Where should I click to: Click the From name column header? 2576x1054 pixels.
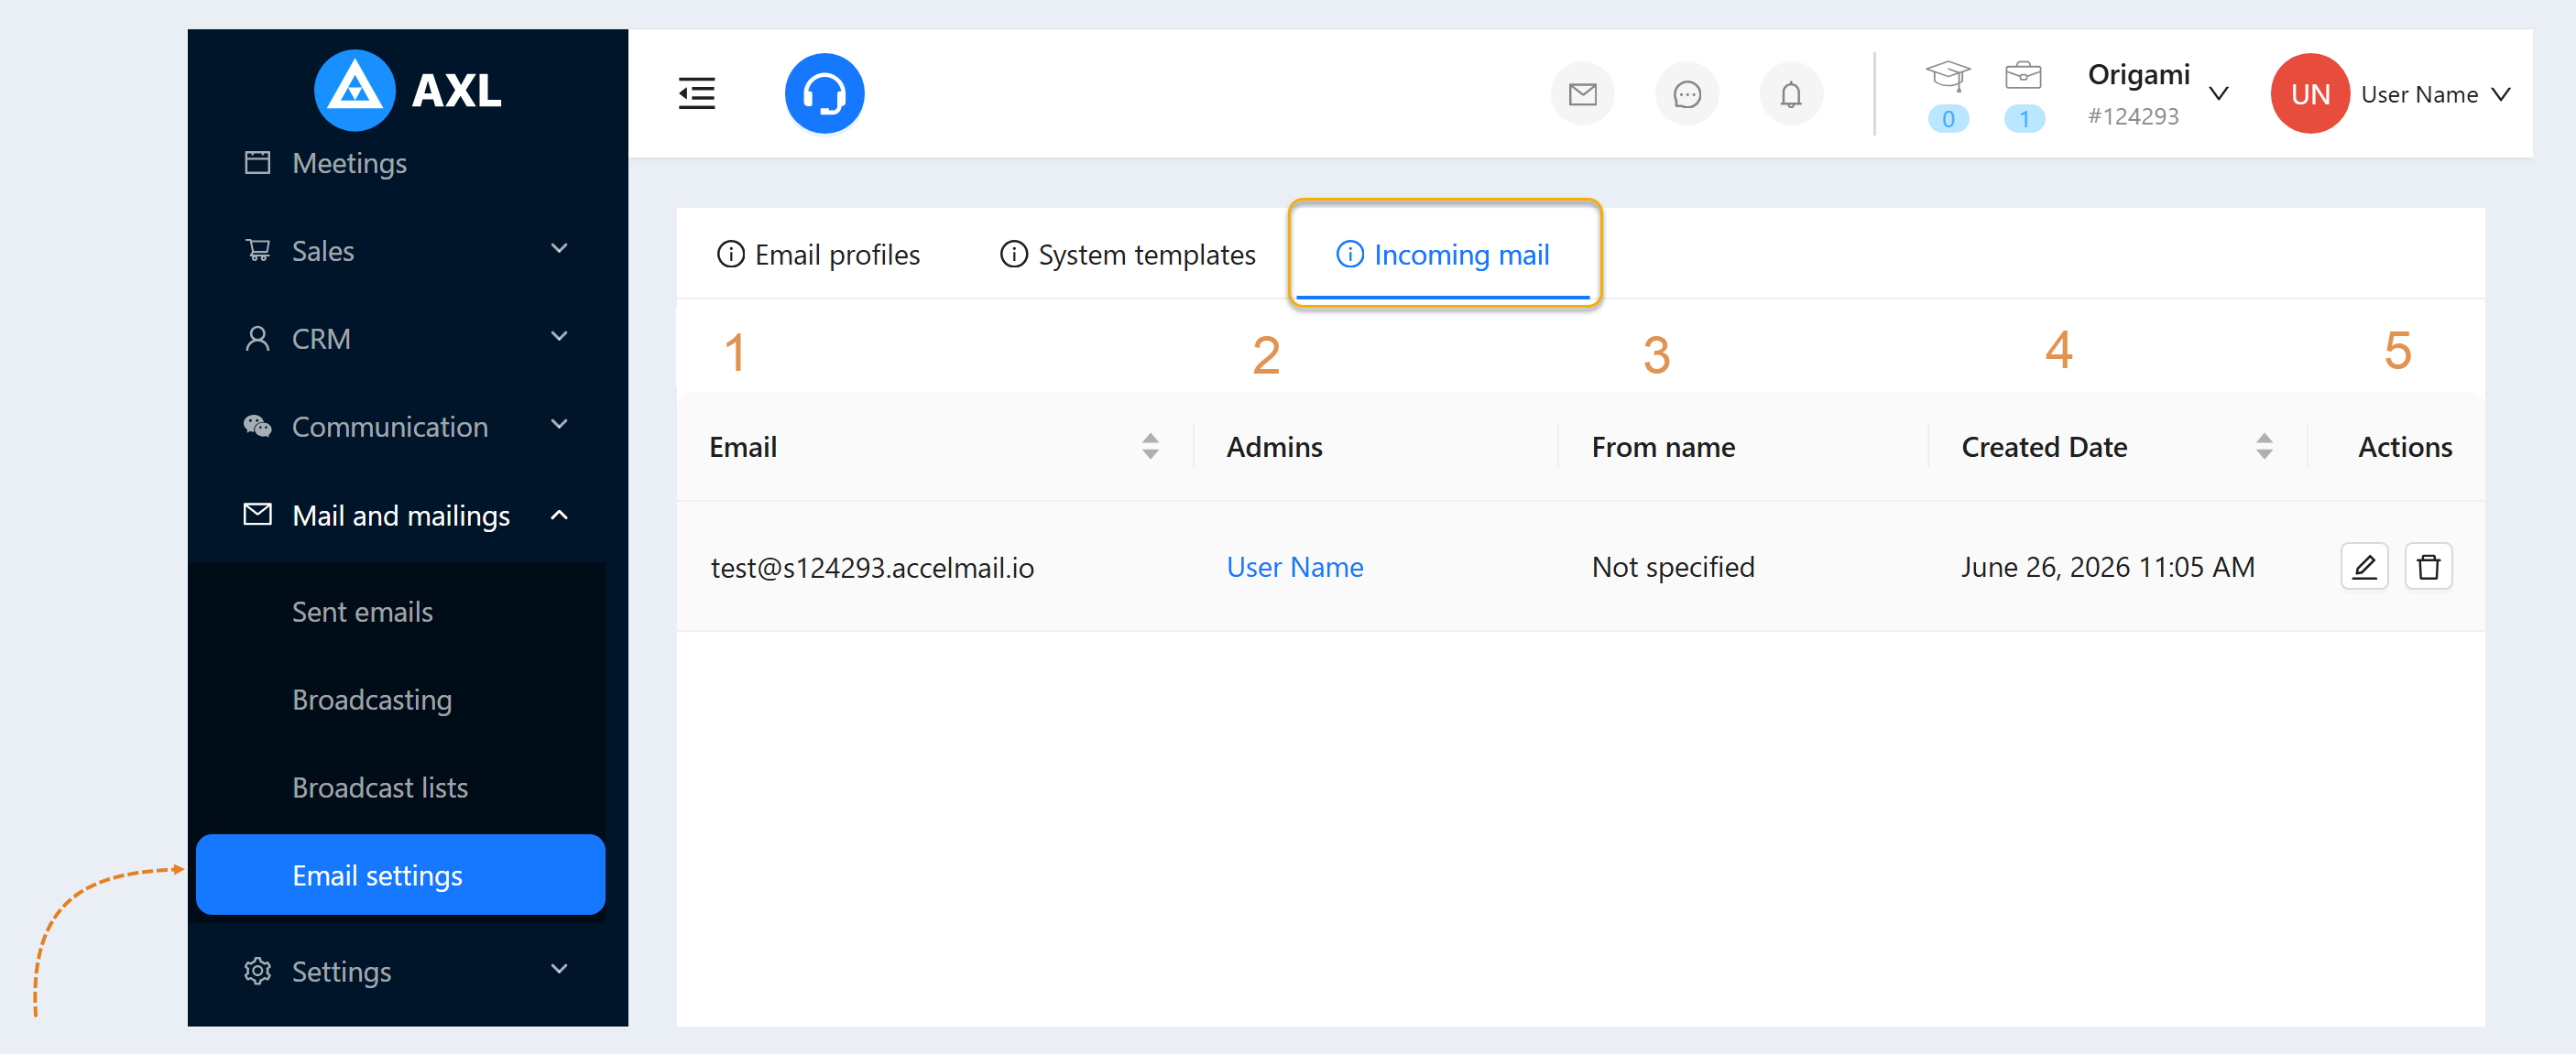pos(1662,446)
